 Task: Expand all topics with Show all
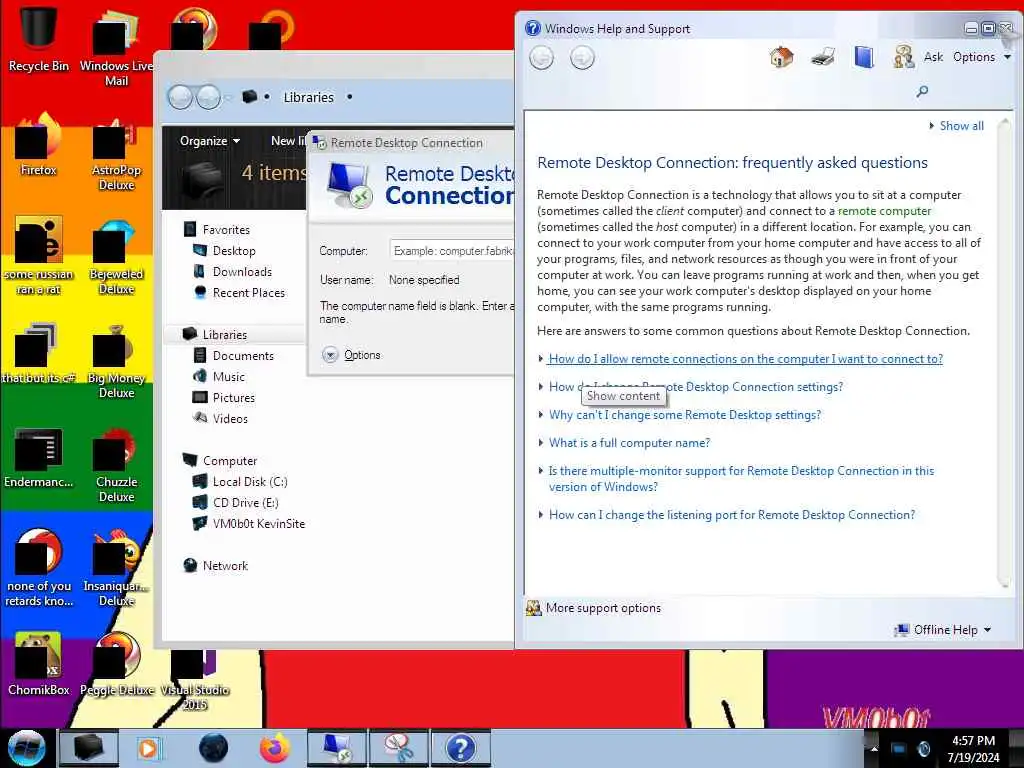[956, 126]
